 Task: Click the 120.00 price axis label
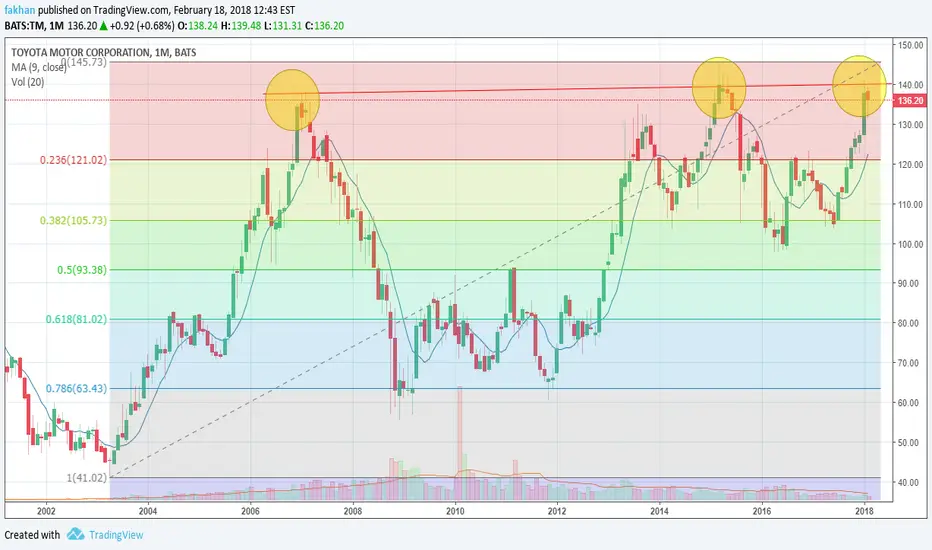pyautogui.click(x=911, y=165)
